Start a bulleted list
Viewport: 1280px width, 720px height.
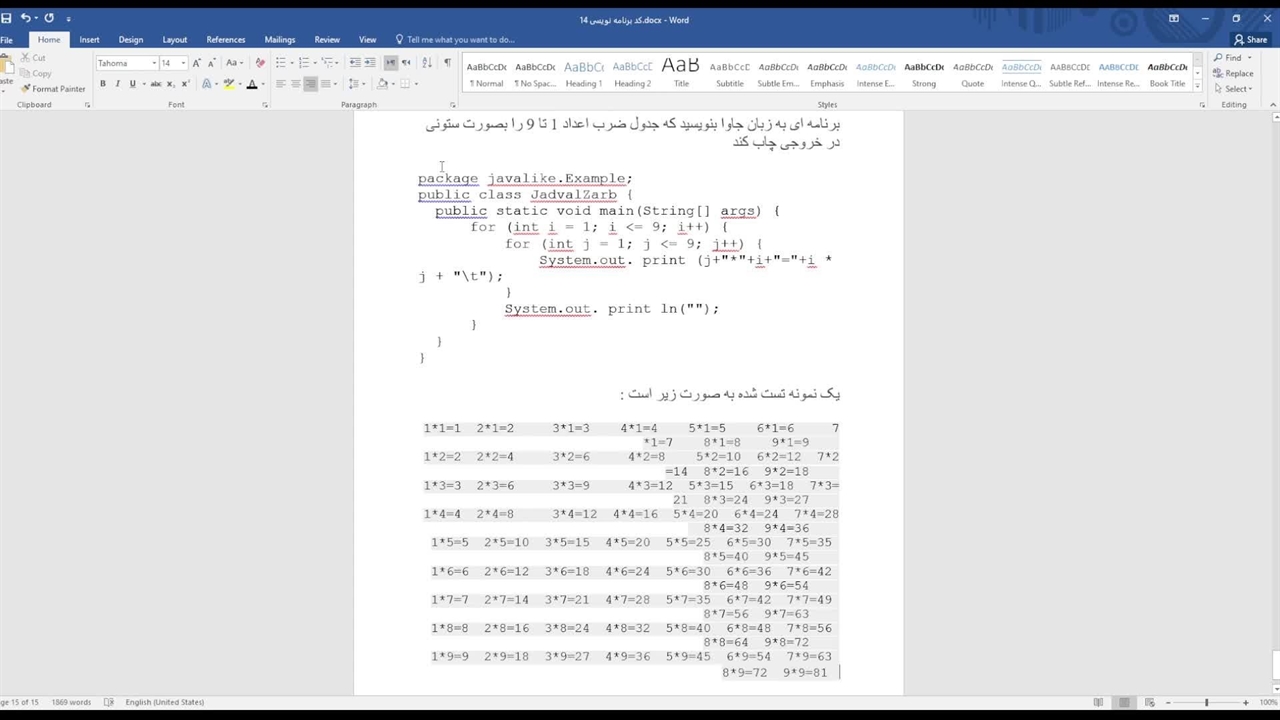pos(282,63)
